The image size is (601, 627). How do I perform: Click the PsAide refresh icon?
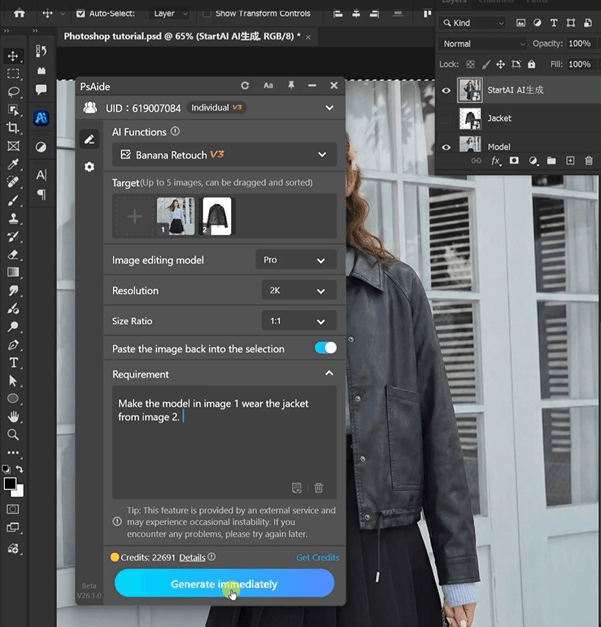(245, 86)
